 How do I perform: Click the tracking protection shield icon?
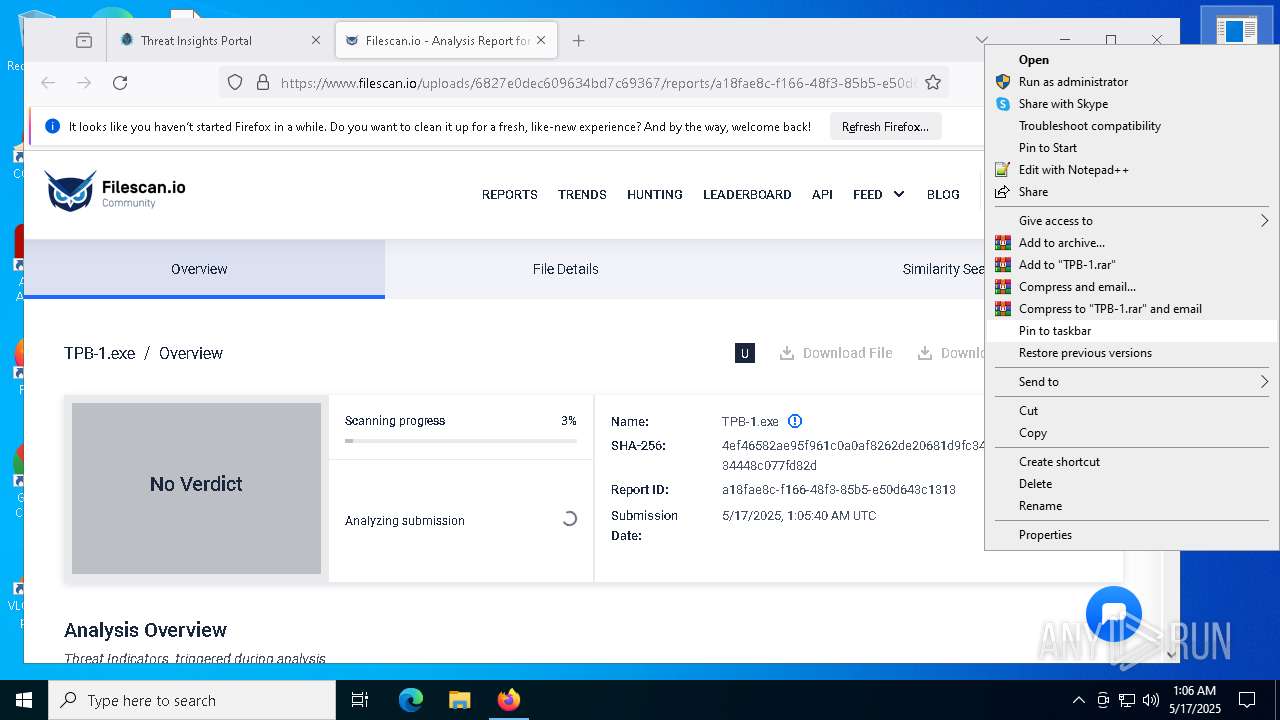235,83
